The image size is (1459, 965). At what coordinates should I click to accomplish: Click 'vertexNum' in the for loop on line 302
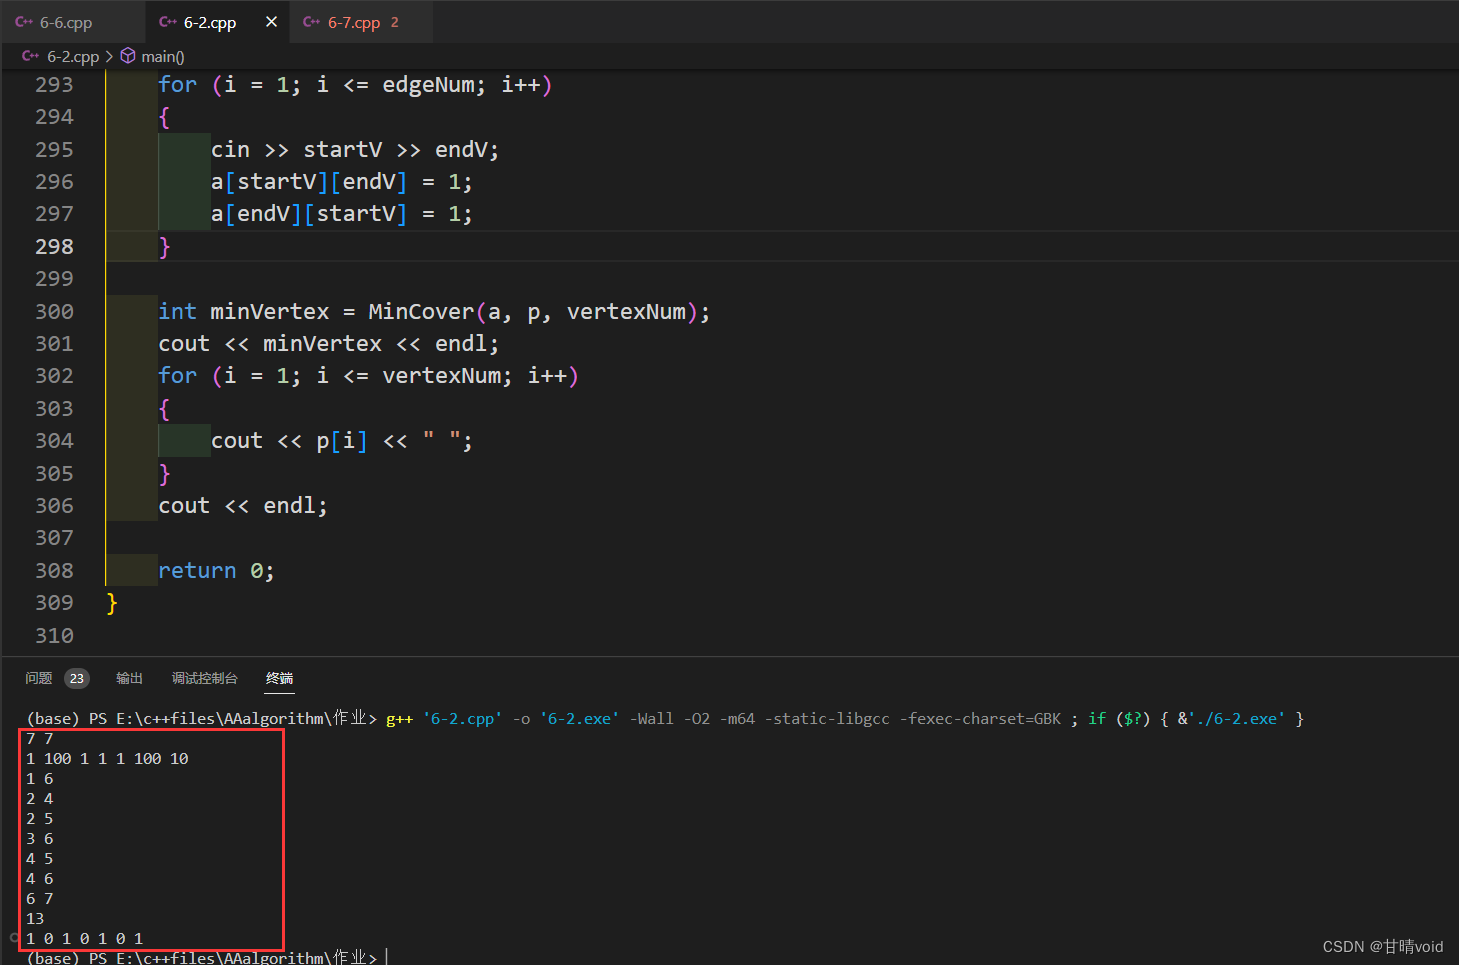tap(441, 376)
